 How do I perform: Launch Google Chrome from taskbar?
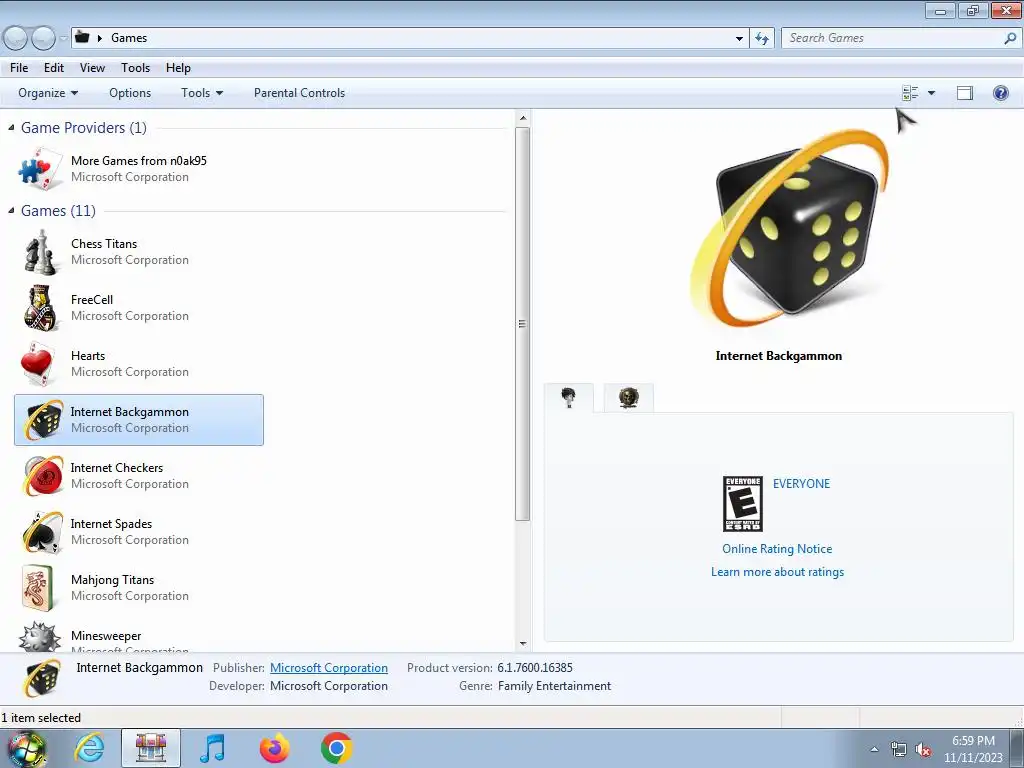tap(336, 748)
